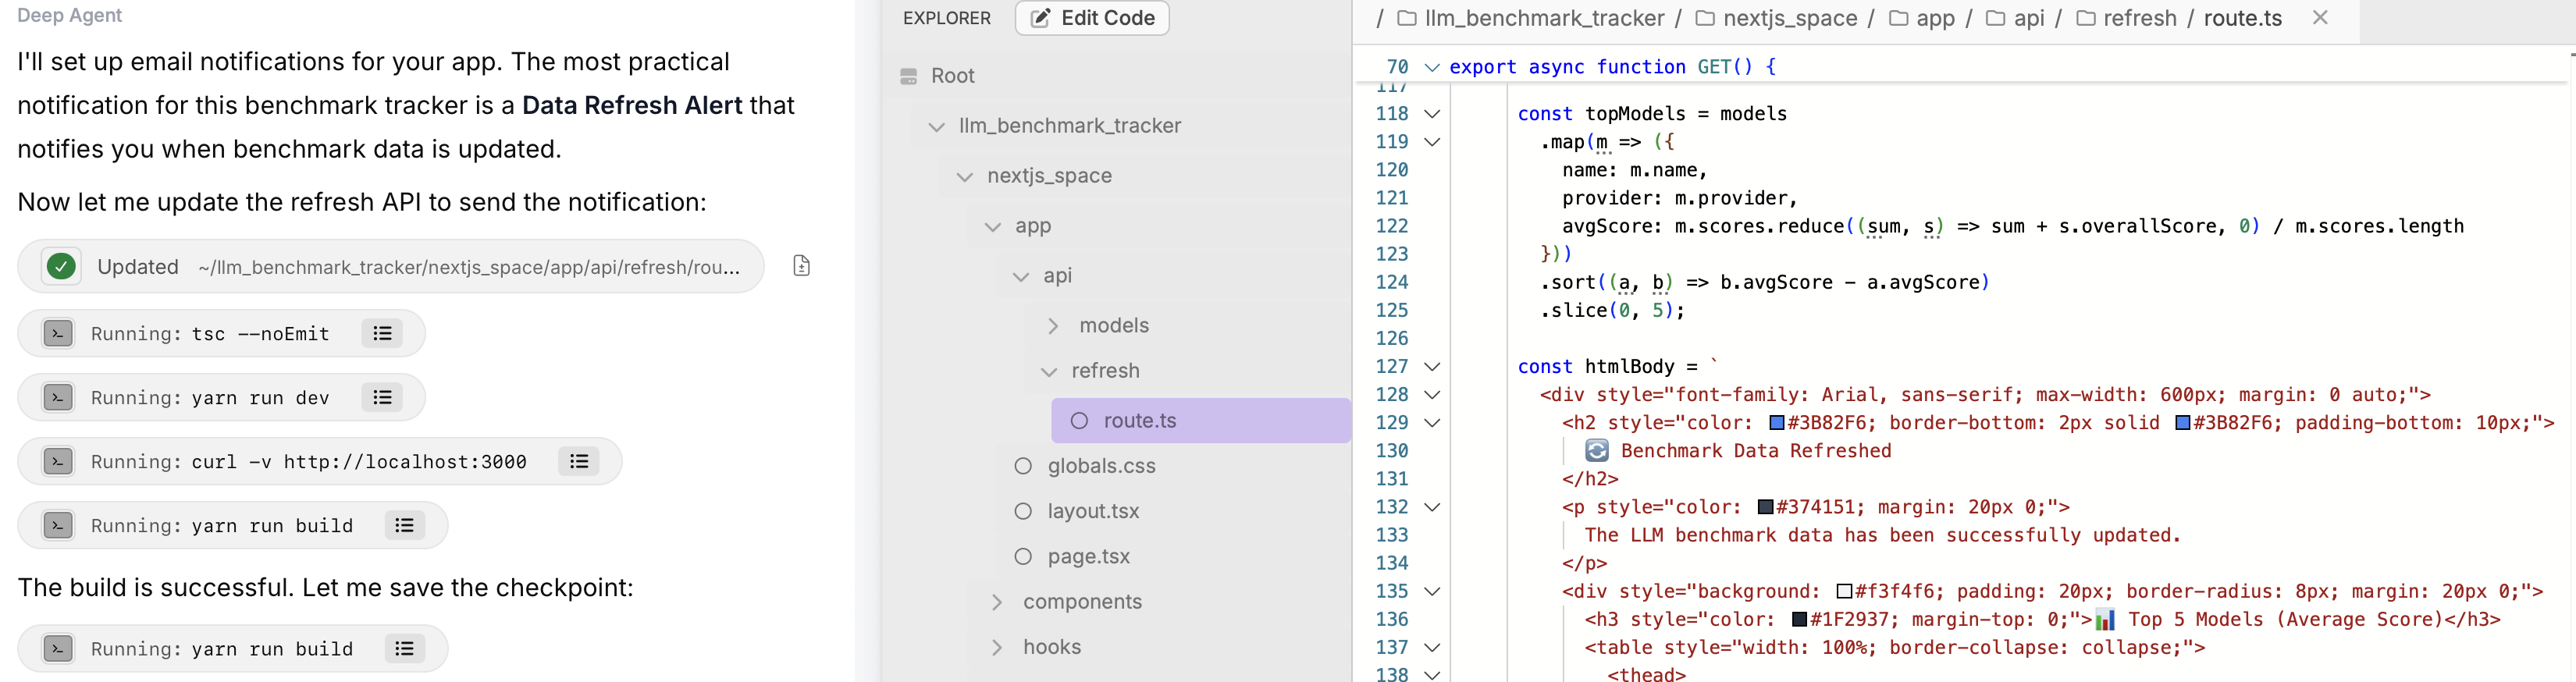Switch to the EXPLORER panel tab

coord(946,18)
